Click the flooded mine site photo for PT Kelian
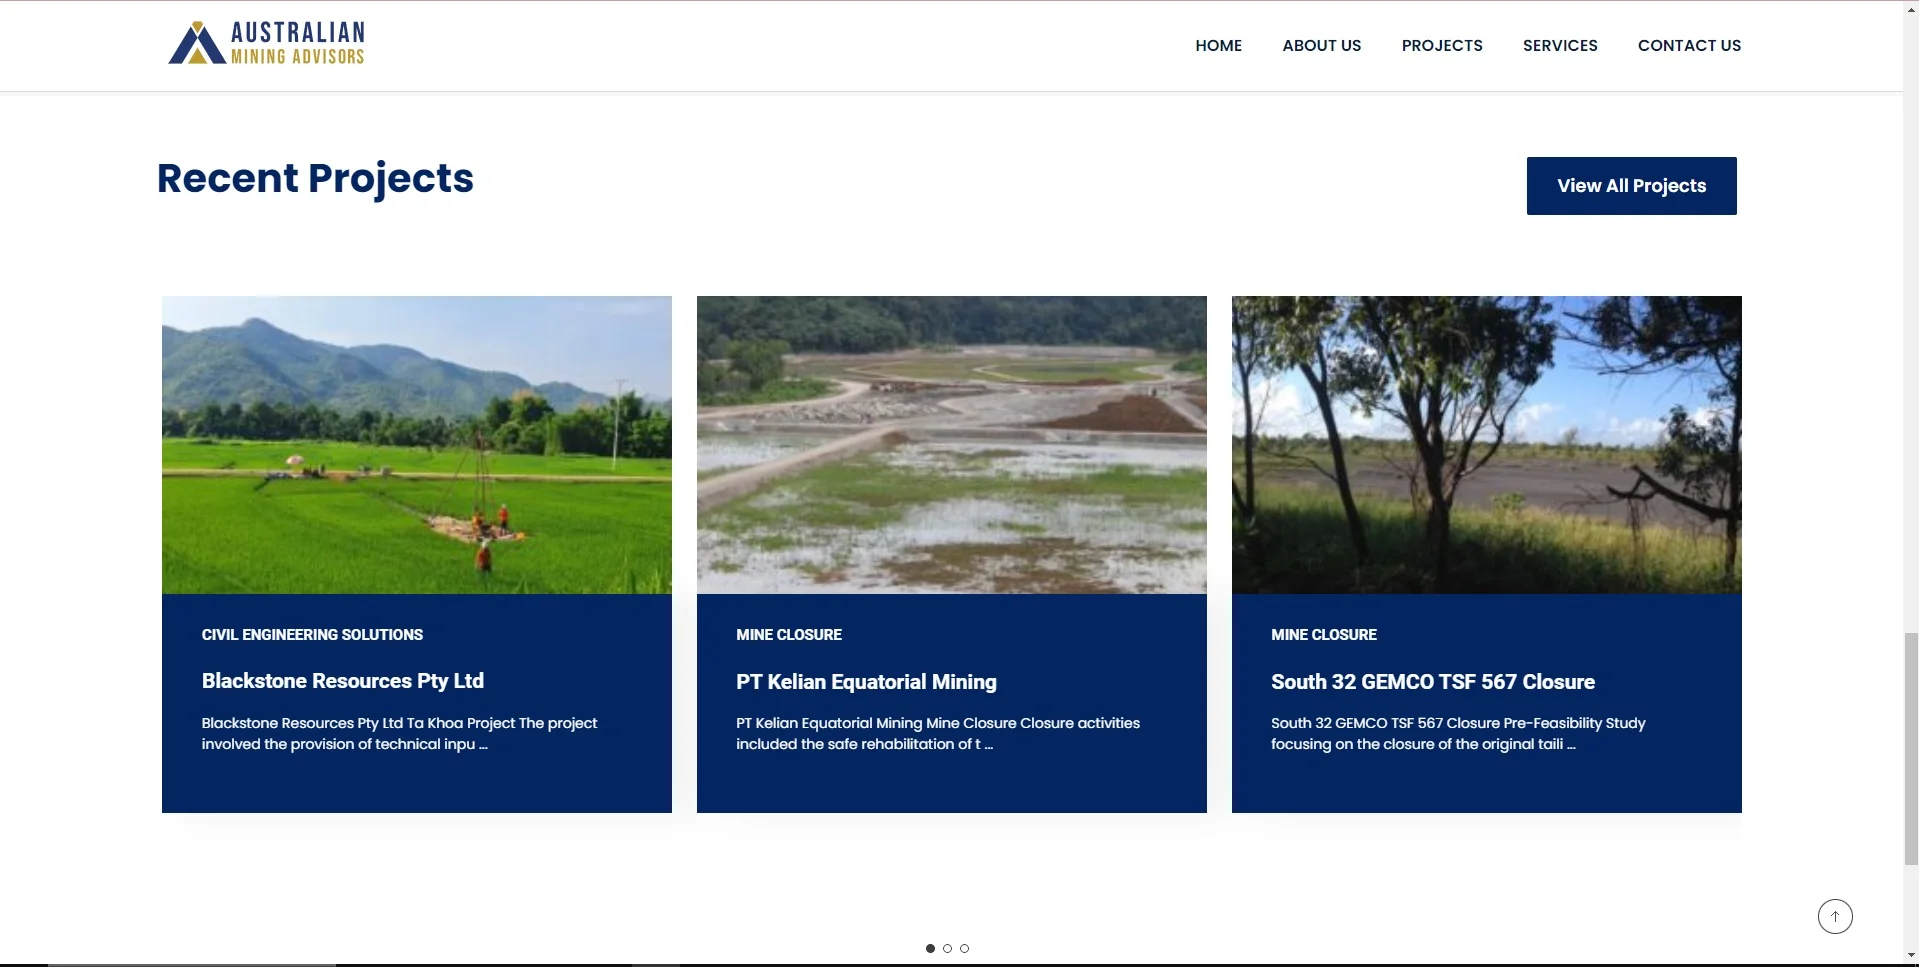The width and height of the screenshot is (1919, 967). 951,445
